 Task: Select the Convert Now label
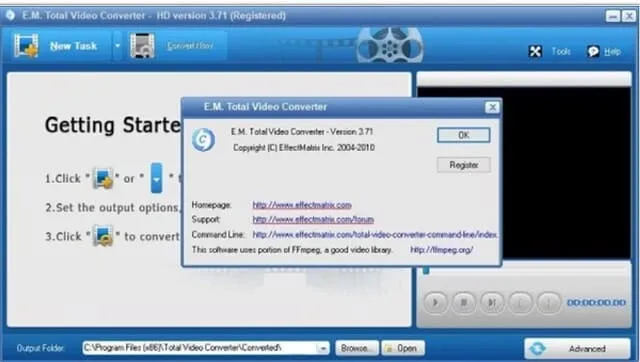pos(190,46)
